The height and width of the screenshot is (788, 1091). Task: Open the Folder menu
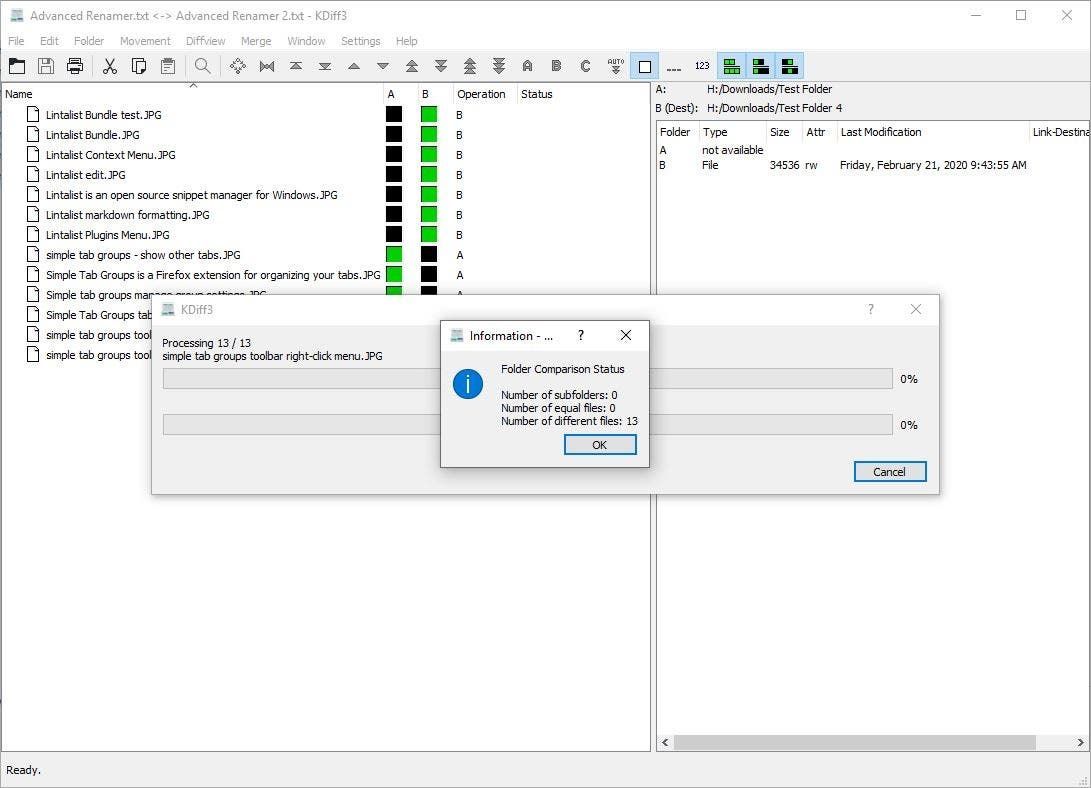(89, 41)
